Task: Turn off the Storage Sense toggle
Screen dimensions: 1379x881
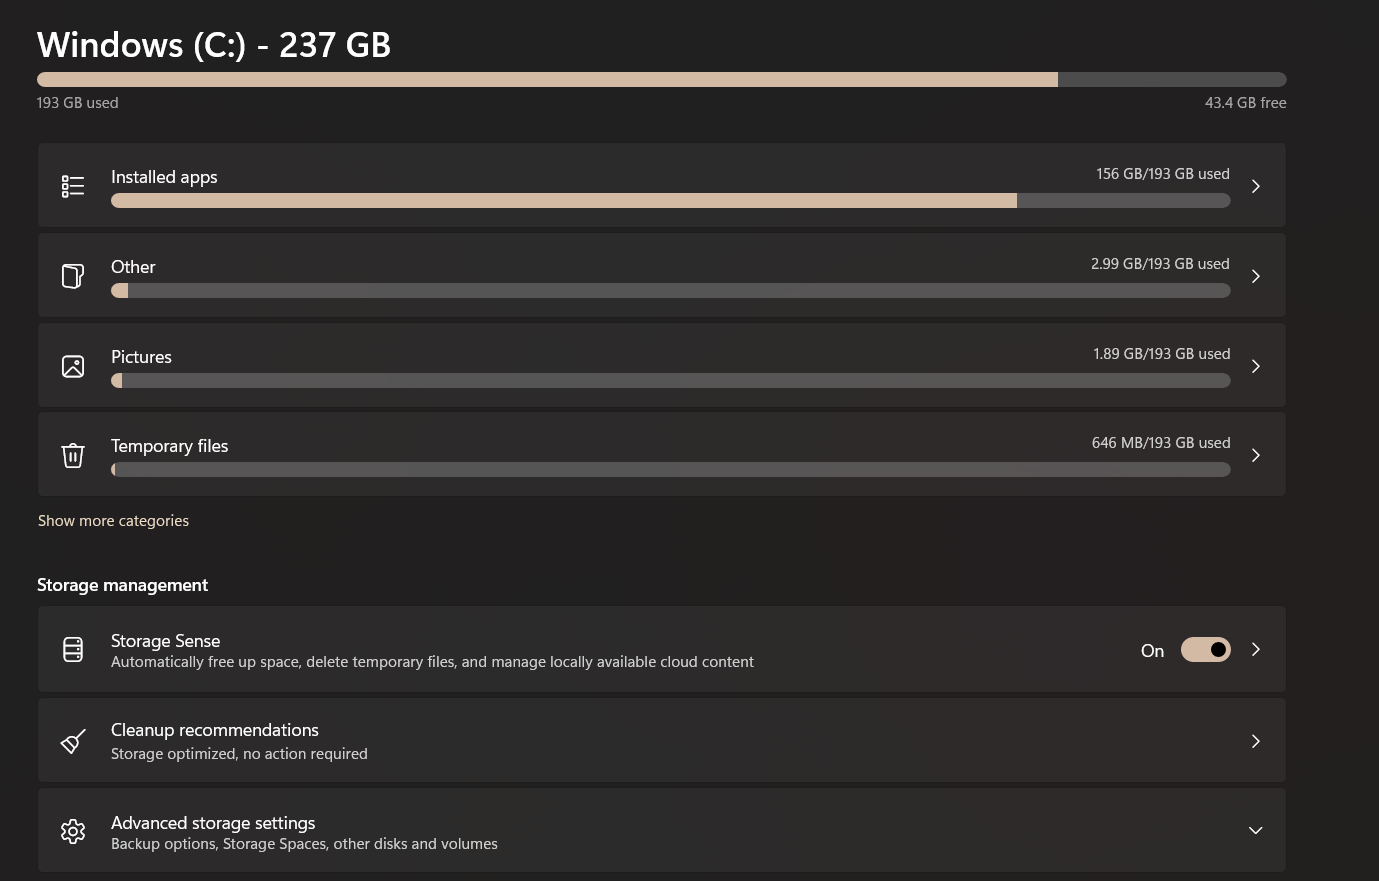Action: pos(1205,649)
